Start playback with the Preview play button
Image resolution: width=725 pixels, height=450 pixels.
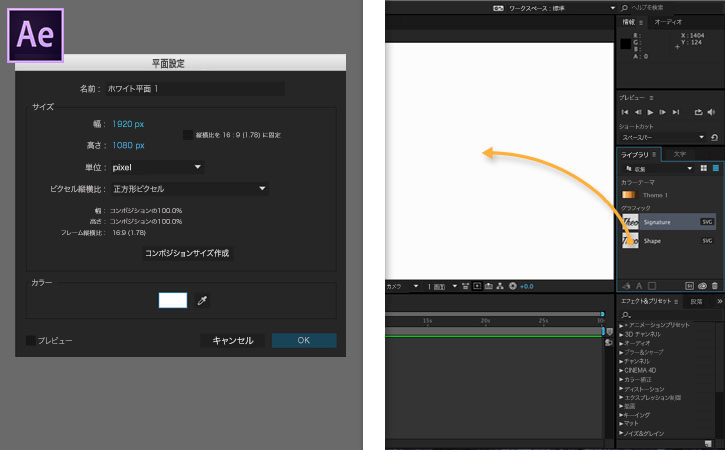coord(651,112)
